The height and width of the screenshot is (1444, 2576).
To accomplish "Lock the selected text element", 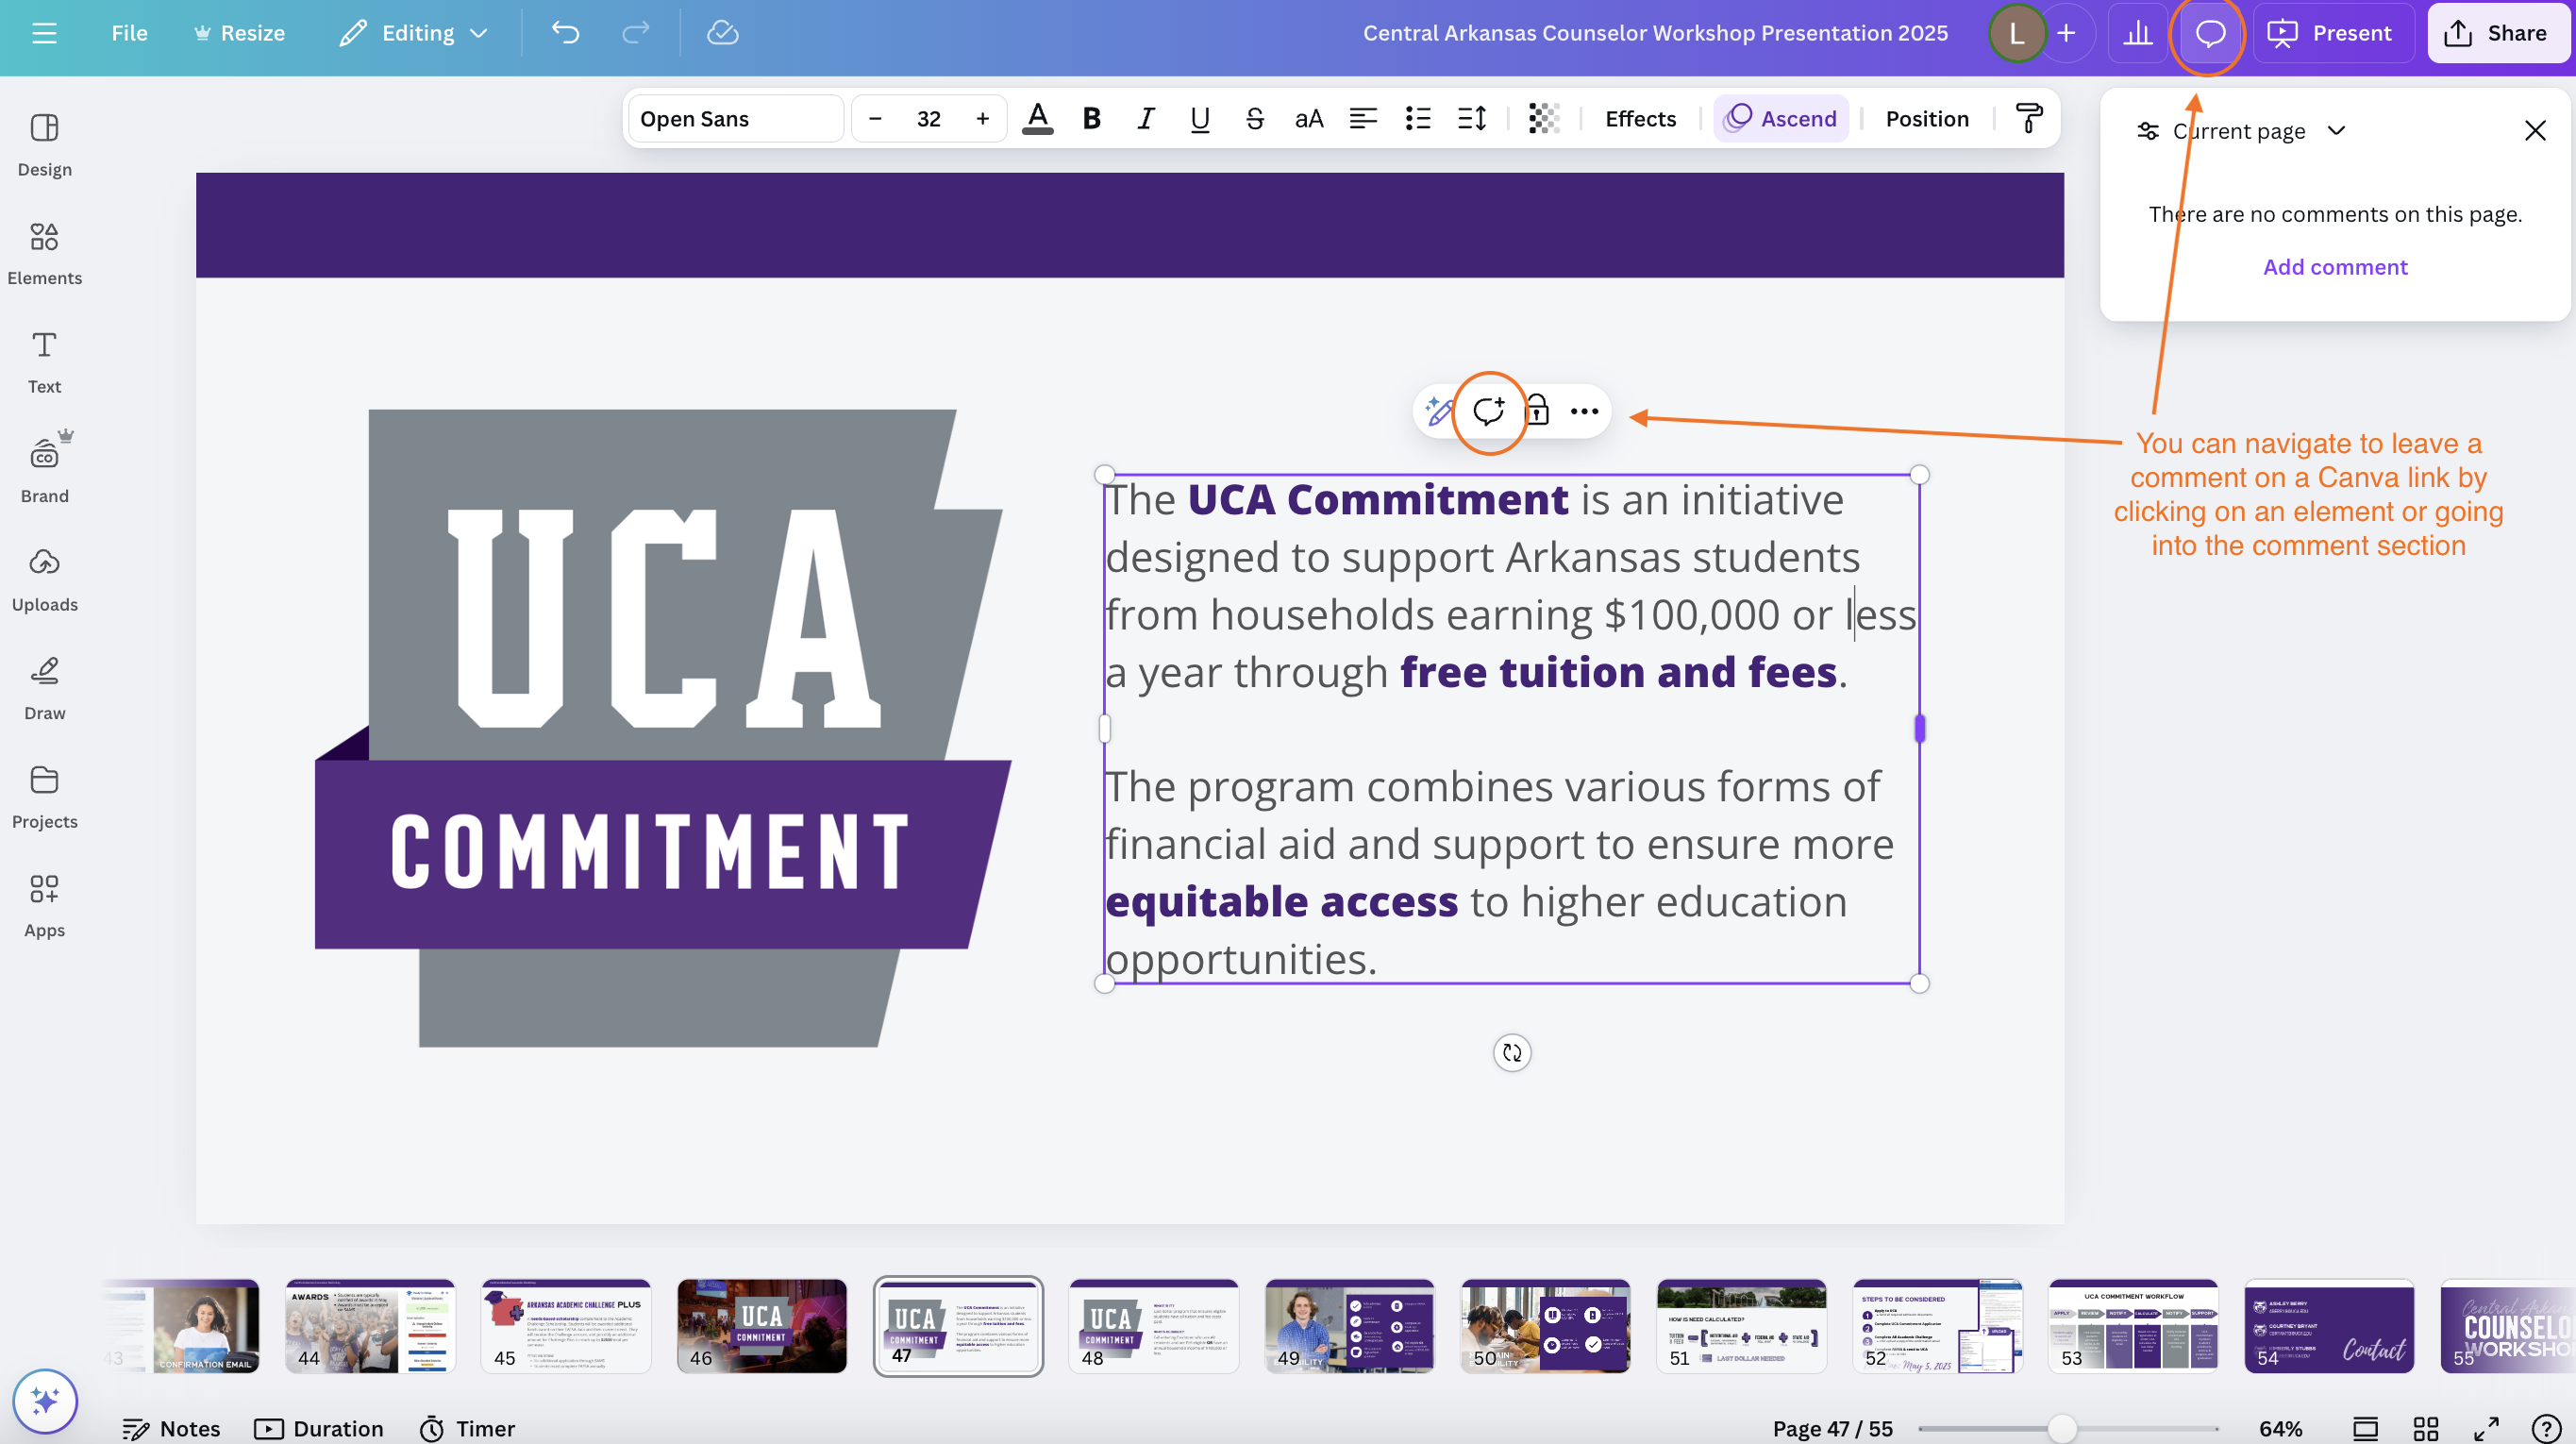I will click(1537, 411).
